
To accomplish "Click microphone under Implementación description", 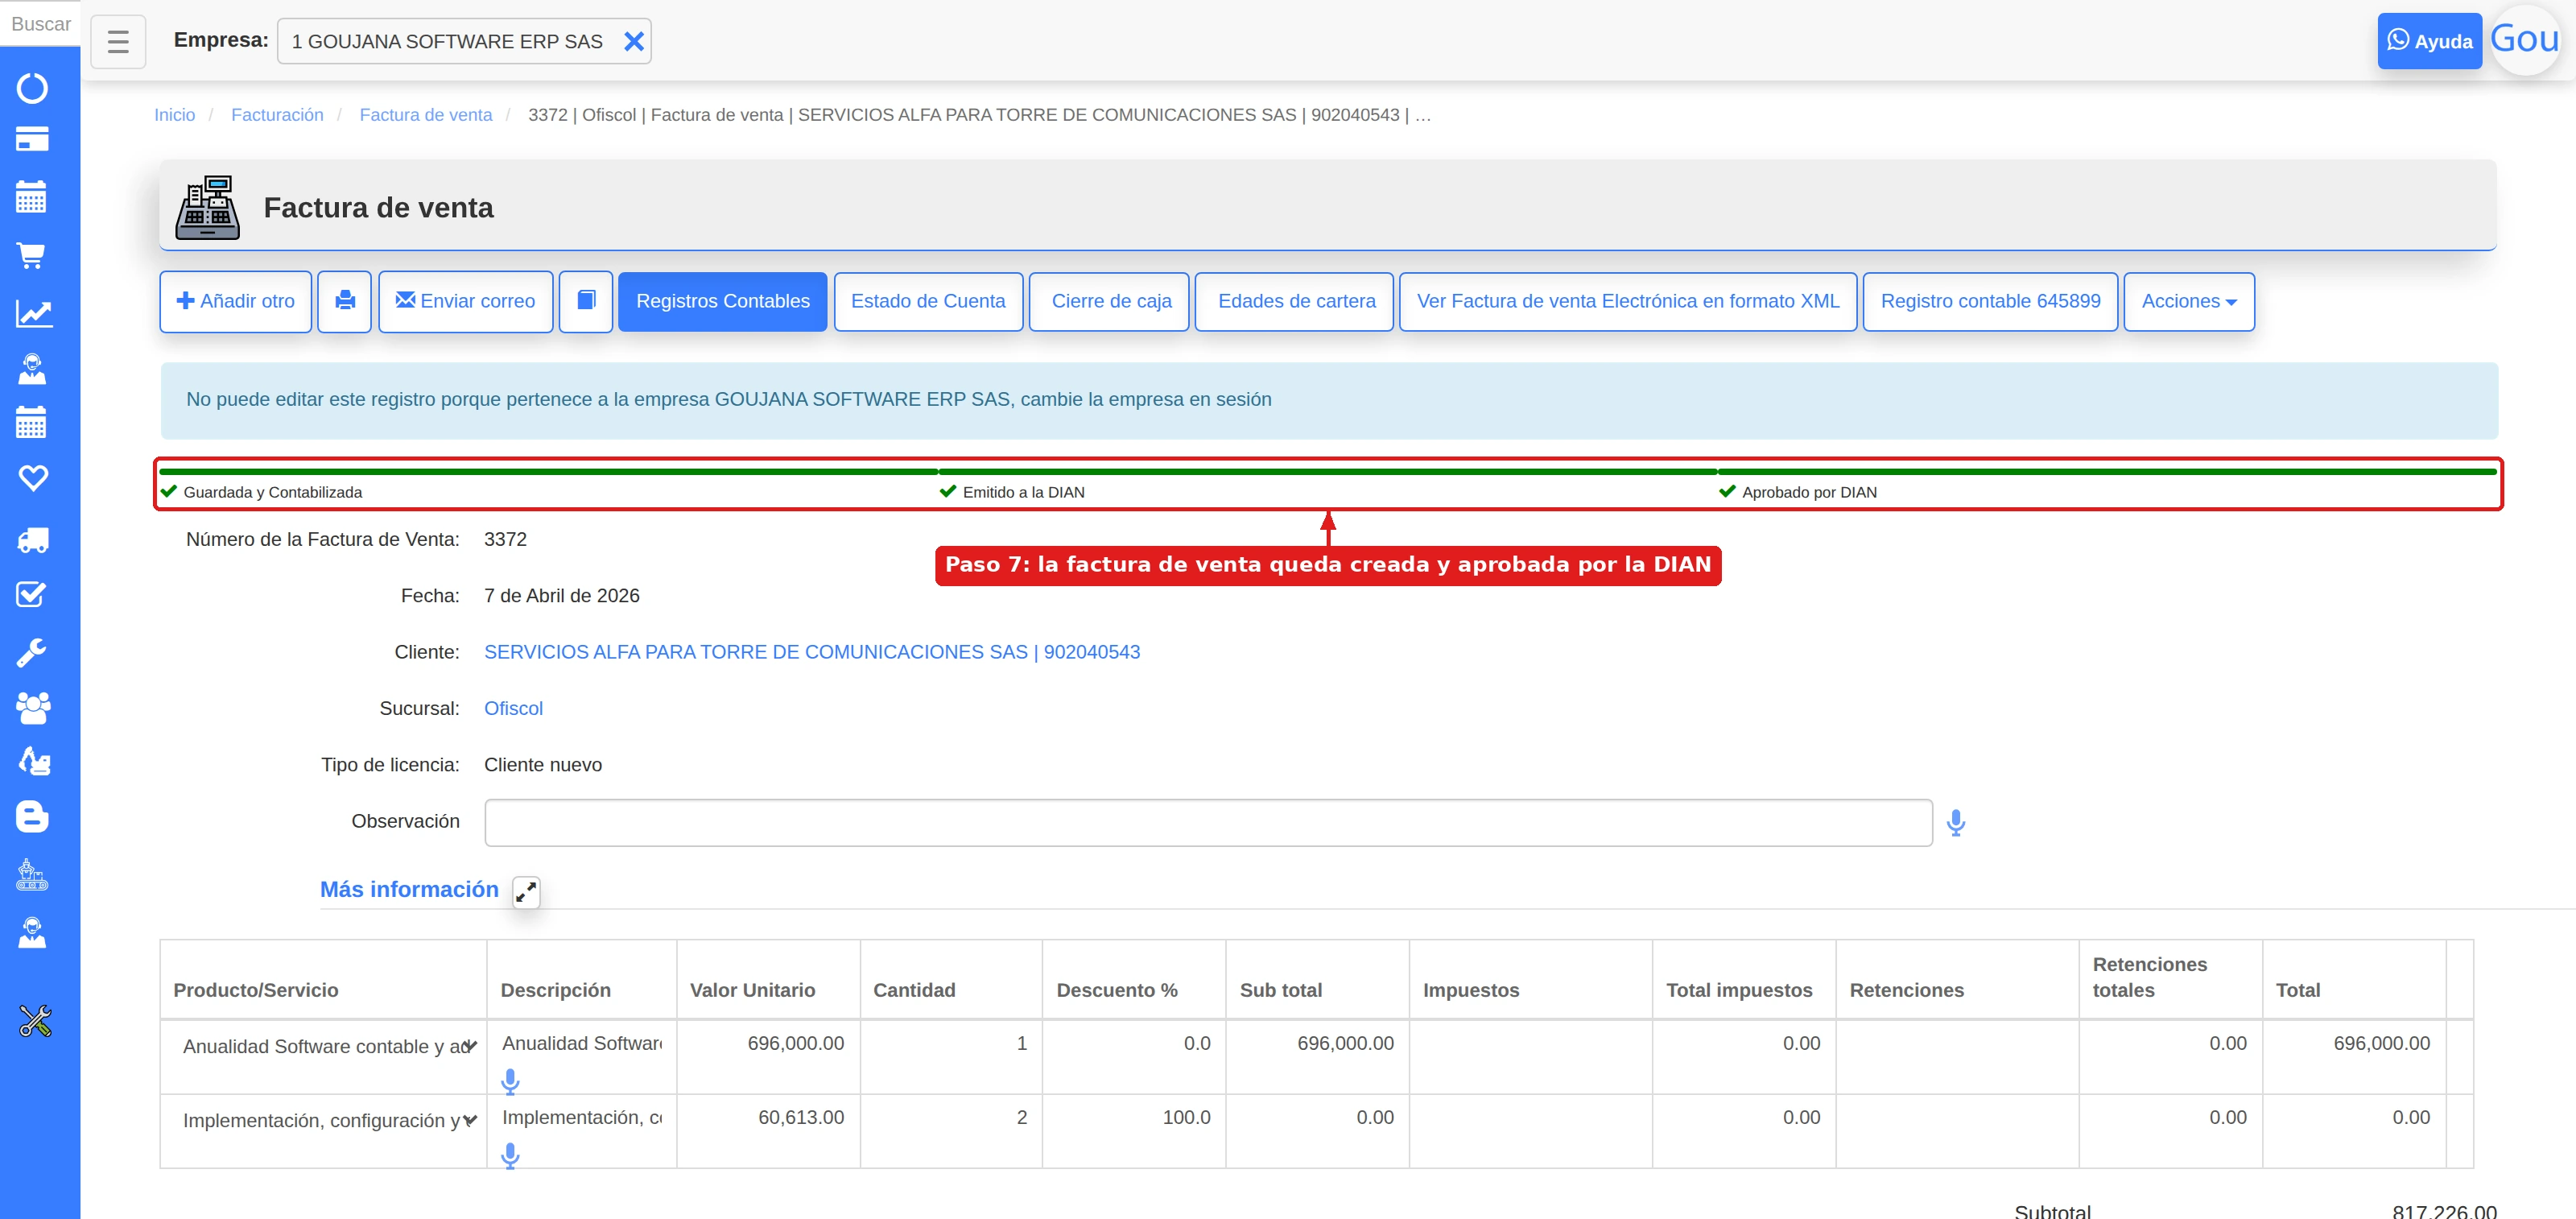I will 510,1156.
